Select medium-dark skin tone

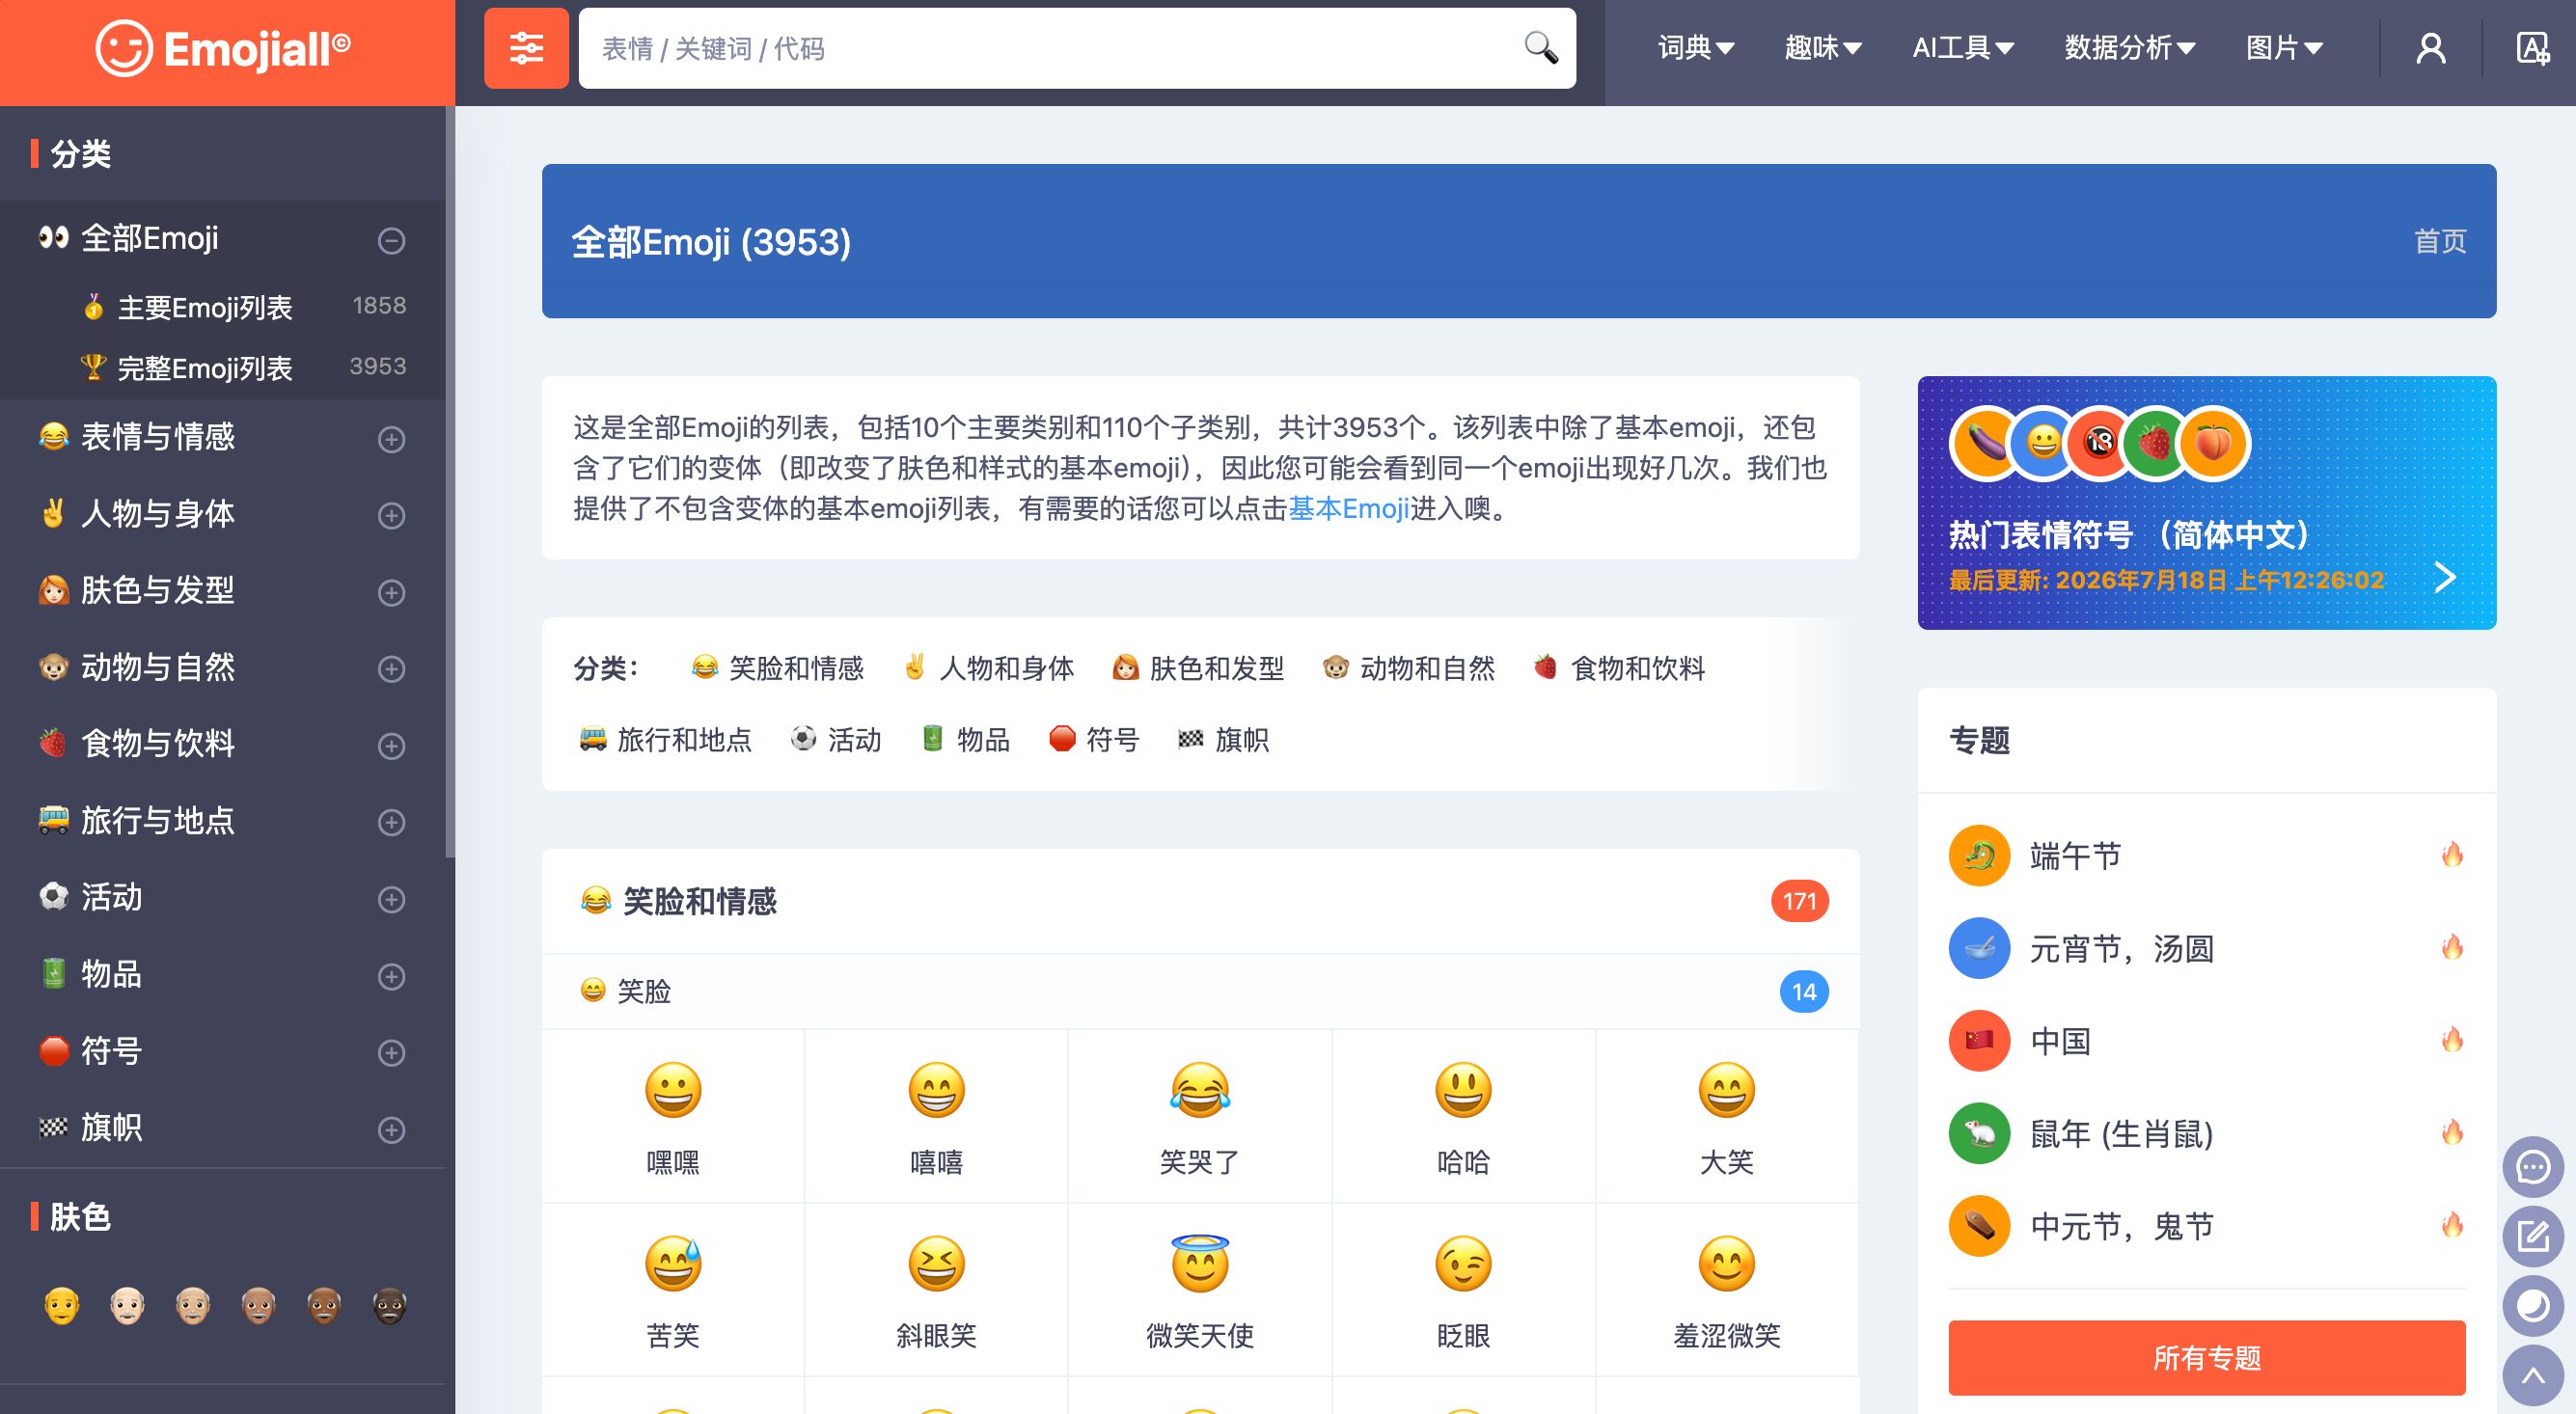tap(324, 1305)
